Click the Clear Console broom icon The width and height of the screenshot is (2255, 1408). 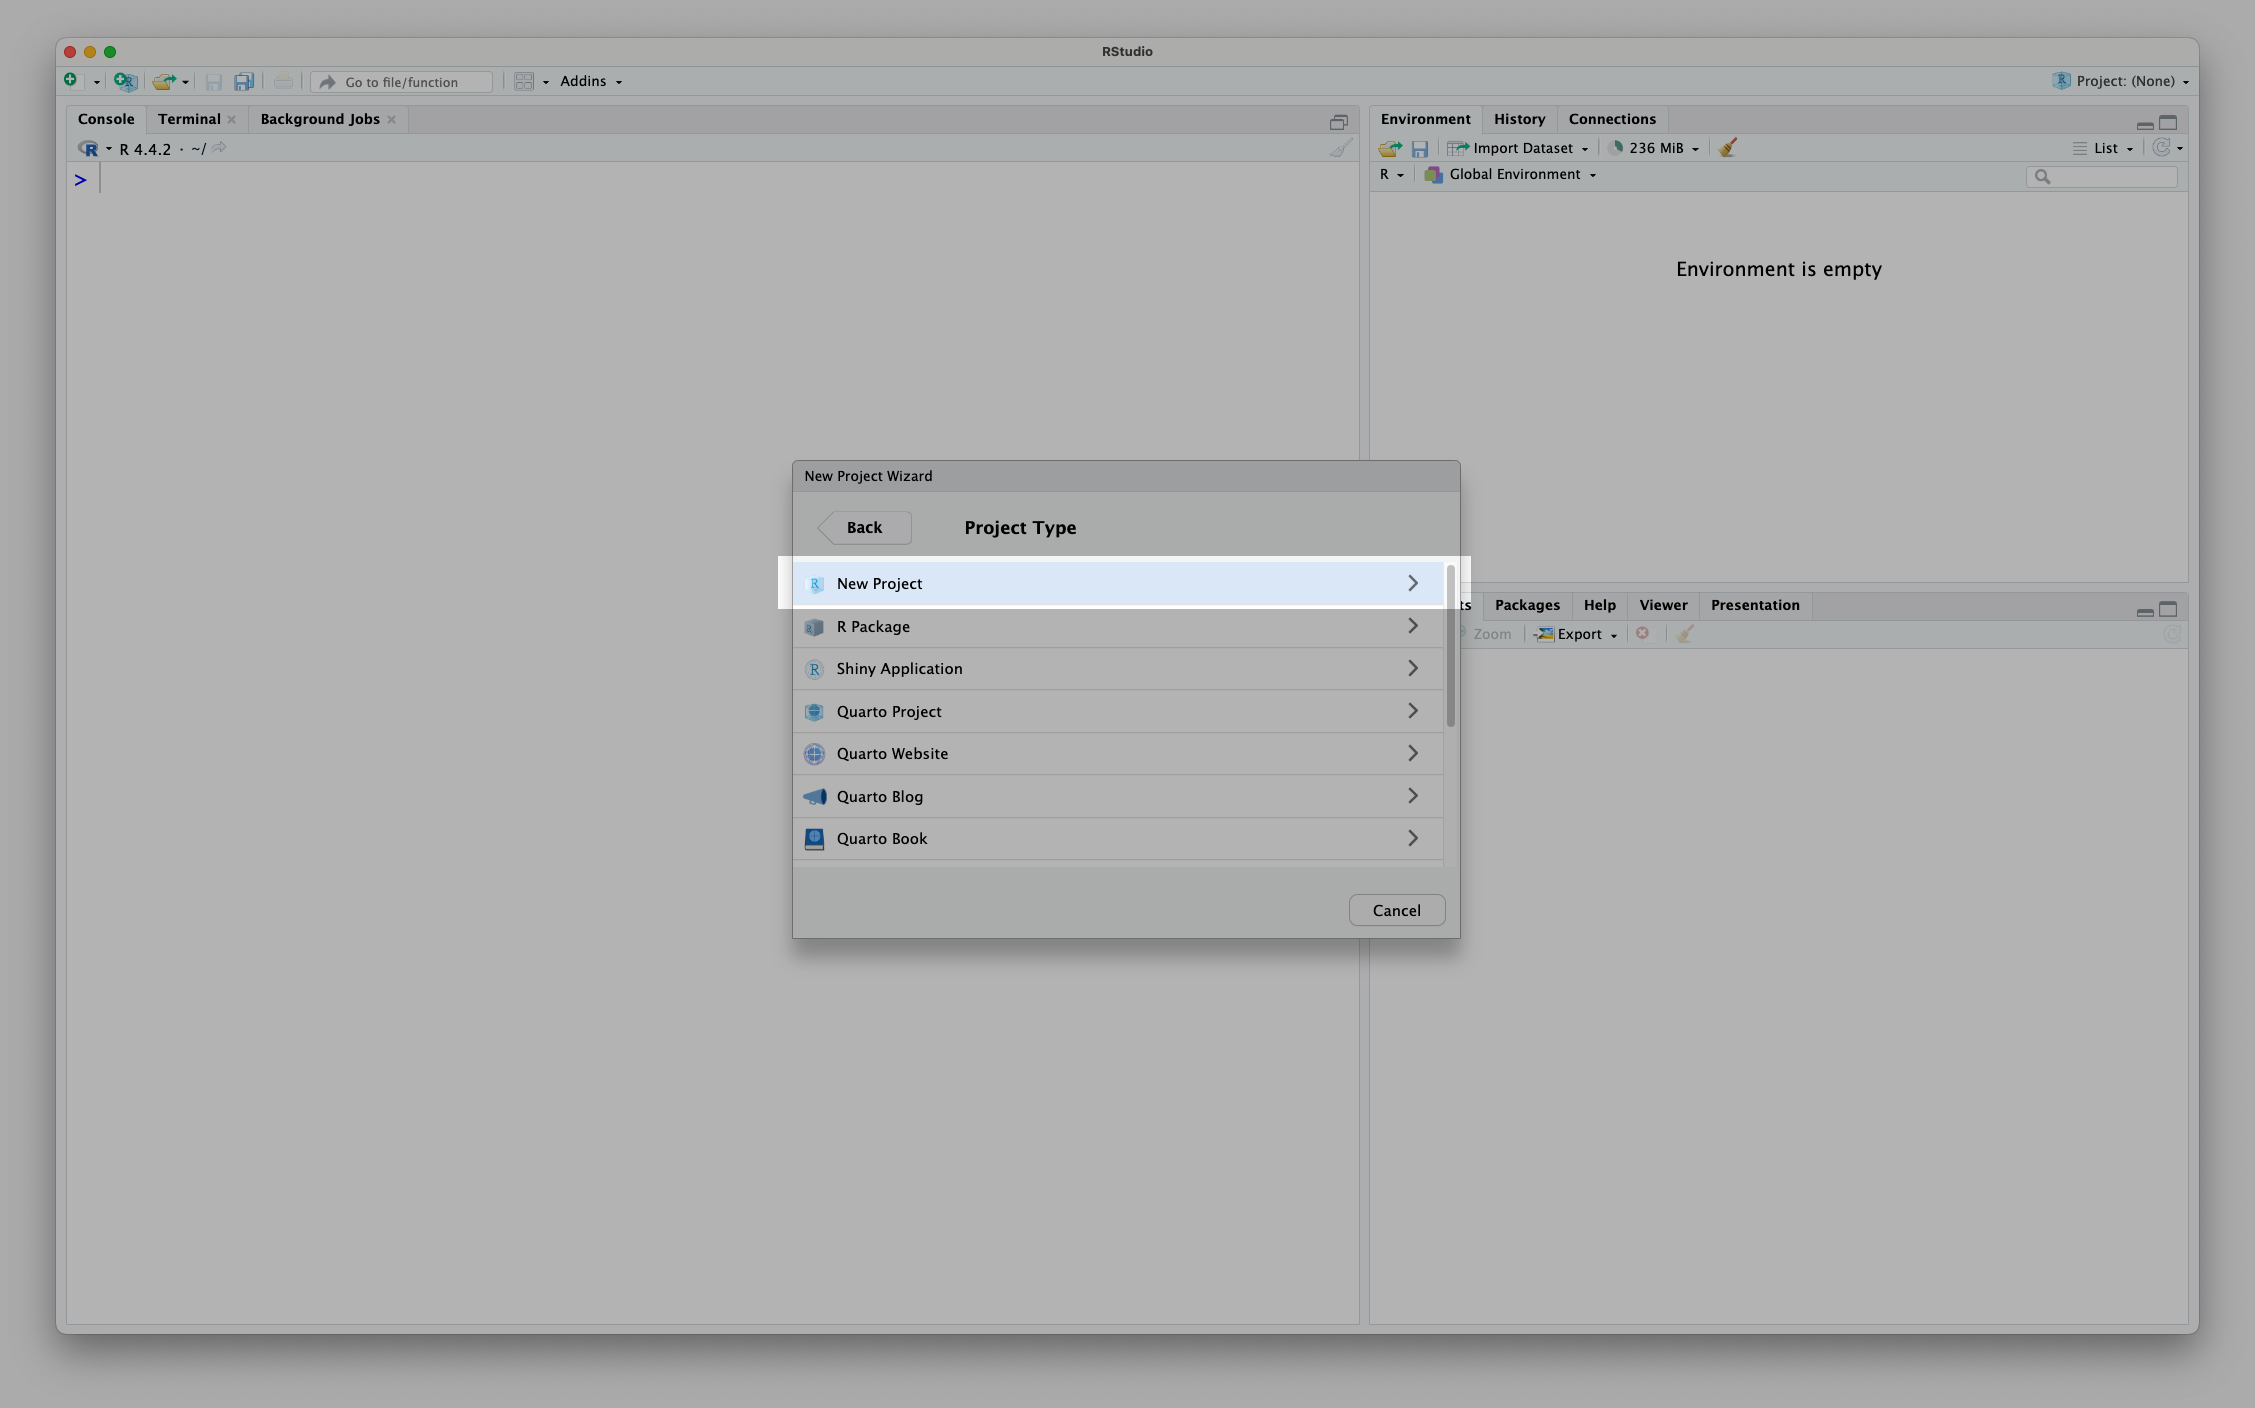point(1340,148)
